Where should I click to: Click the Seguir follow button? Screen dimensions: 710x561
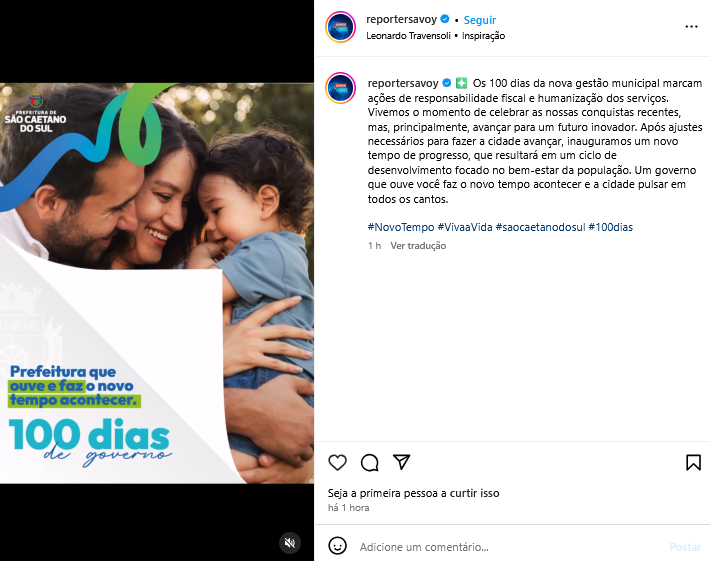pyautogui.click(x=480, y=20)
